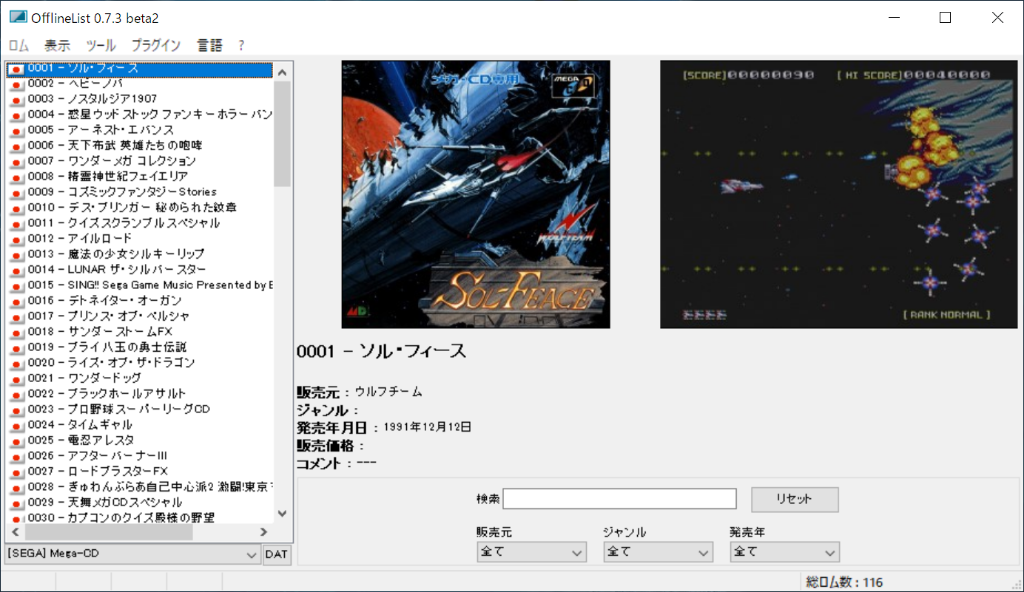Click the red icon beside 0005 アーネスト・エバンス
This screenshot has height=592, width=1024.
coord(16,131)
